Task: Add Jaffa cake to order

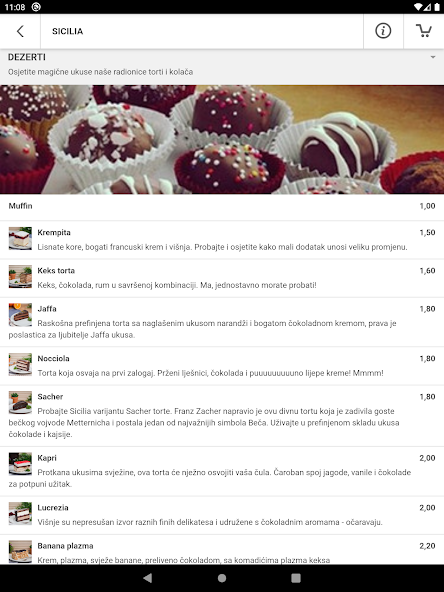Action: [x=222, y=322]
